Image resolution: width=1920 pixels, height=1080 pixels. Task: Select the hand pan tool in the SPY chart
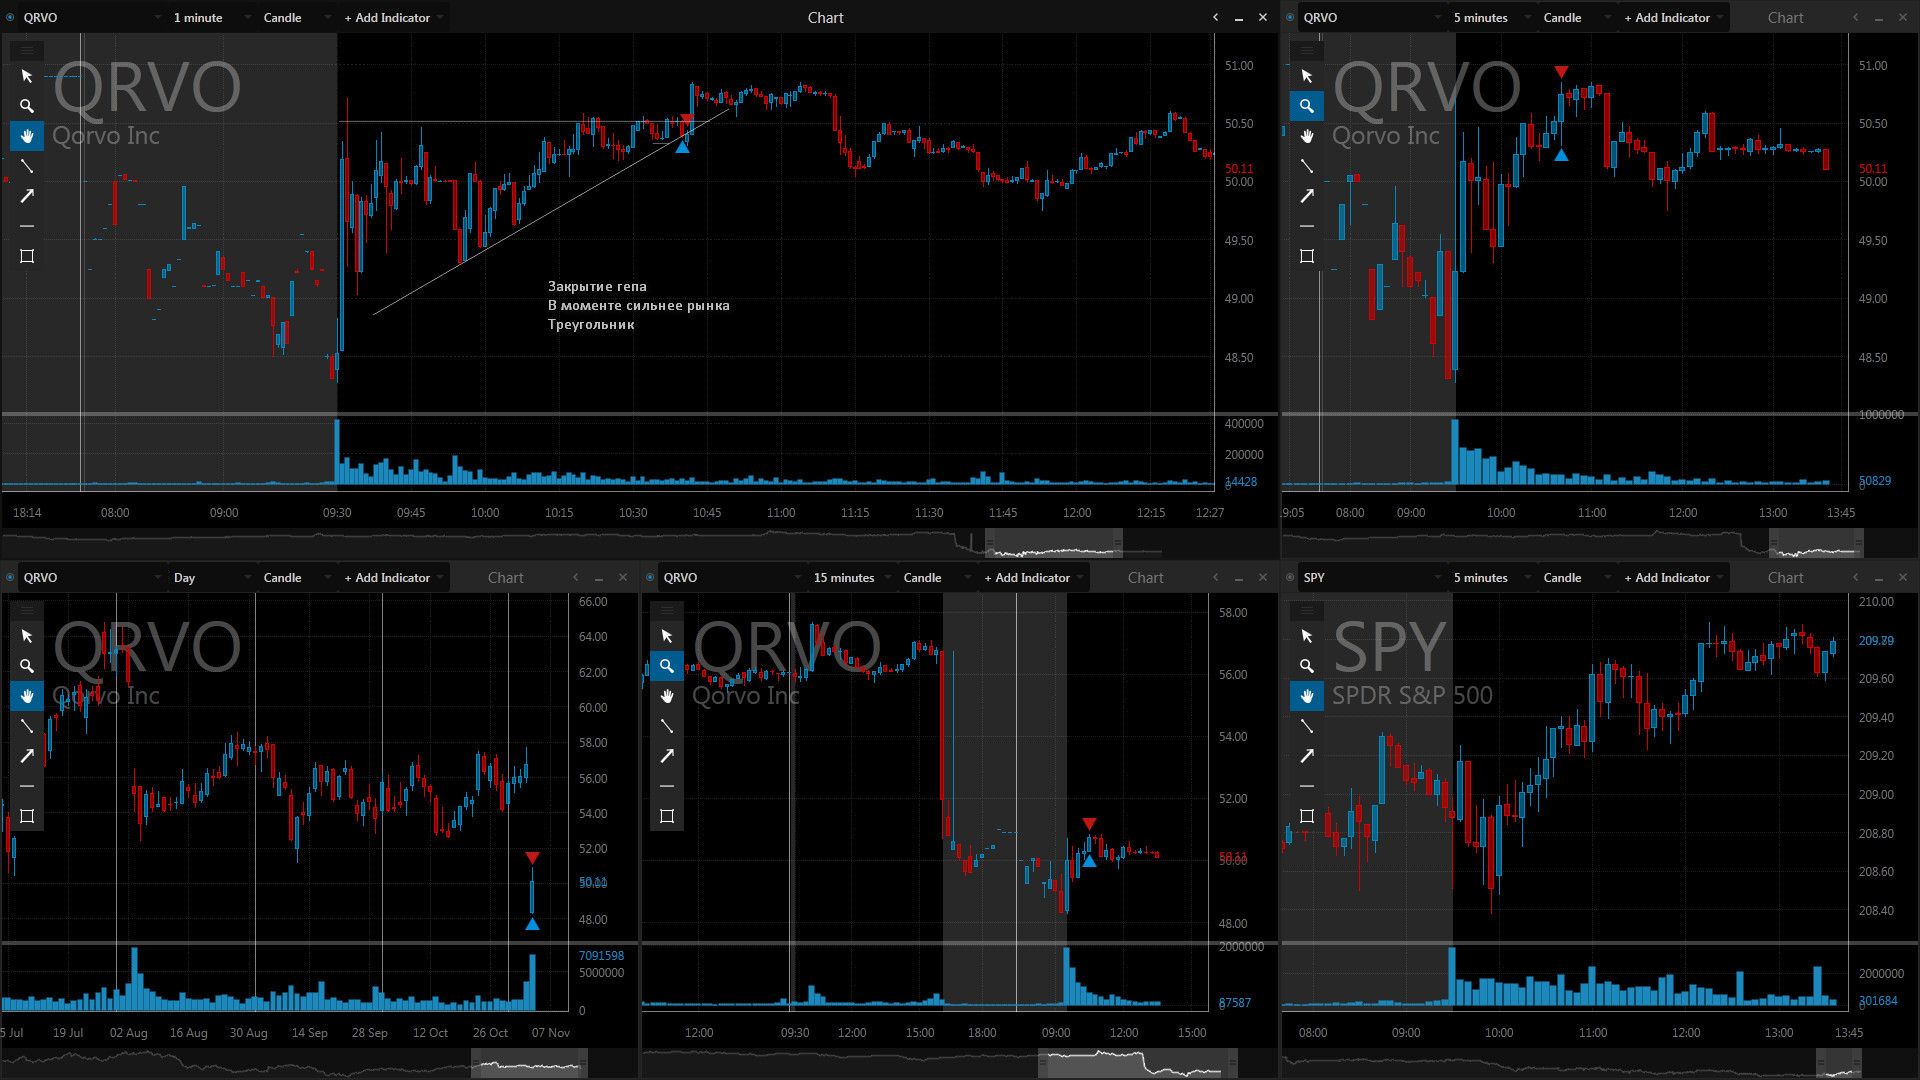[x=1307, y=696]
